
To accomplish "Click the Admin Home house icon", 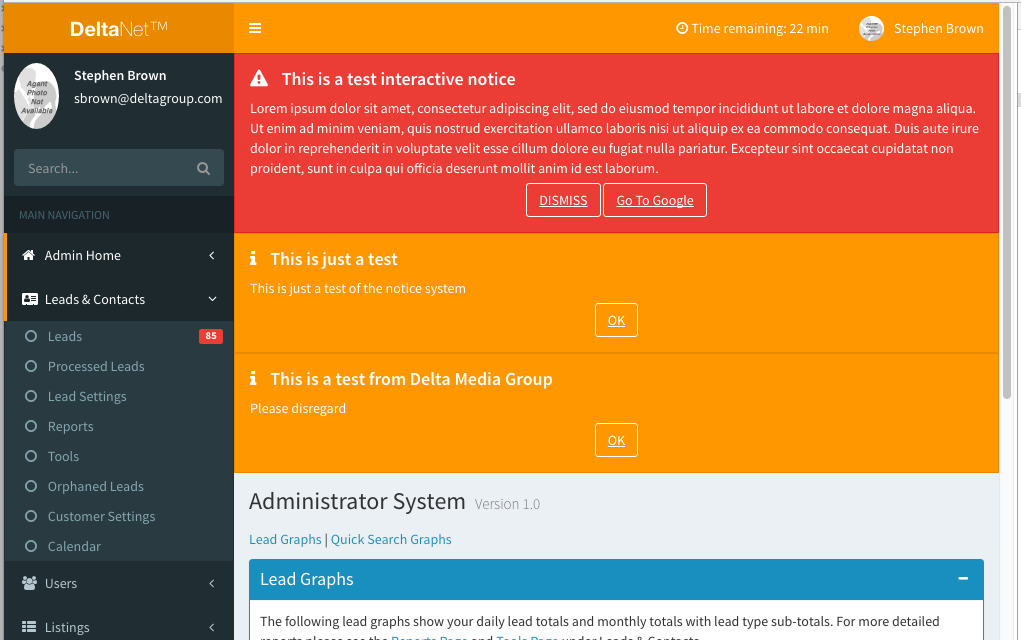I will click(29, 255).
